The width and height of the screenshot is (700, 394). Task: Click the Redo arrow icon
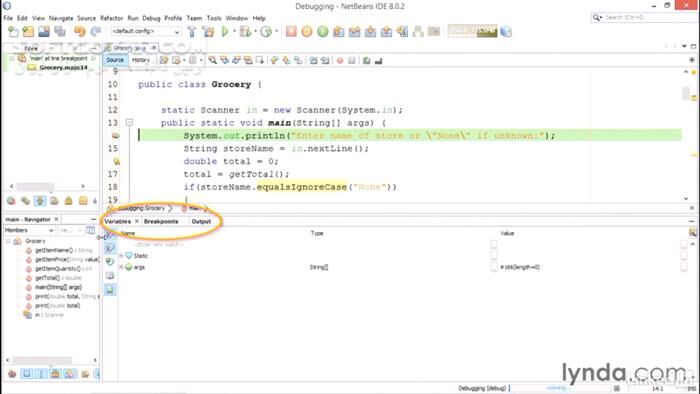96,32
